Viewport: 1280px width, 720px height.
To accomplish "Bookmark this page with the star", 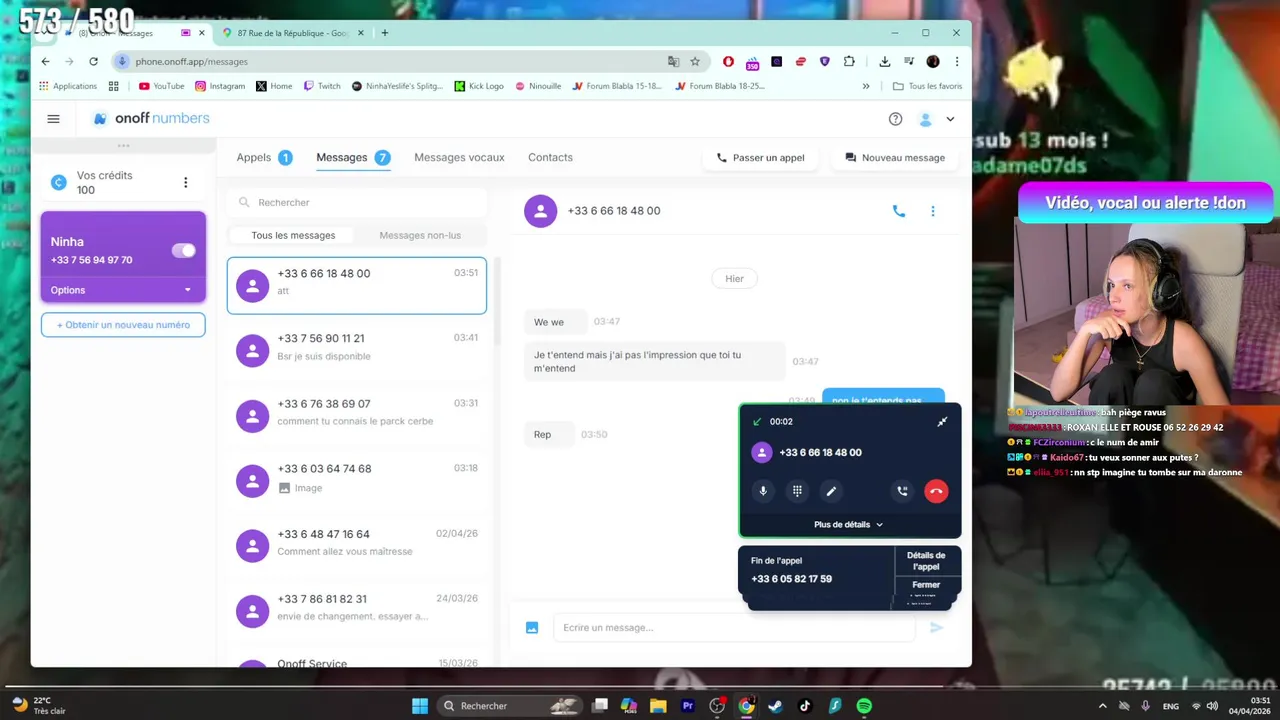I will [695, 61].
